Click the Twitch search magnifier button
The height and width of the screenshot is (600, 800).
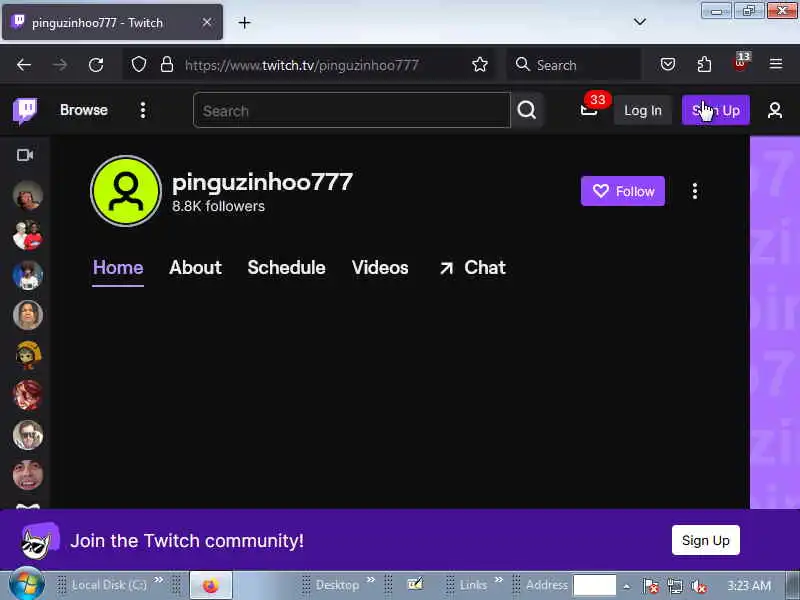(527, 110)
